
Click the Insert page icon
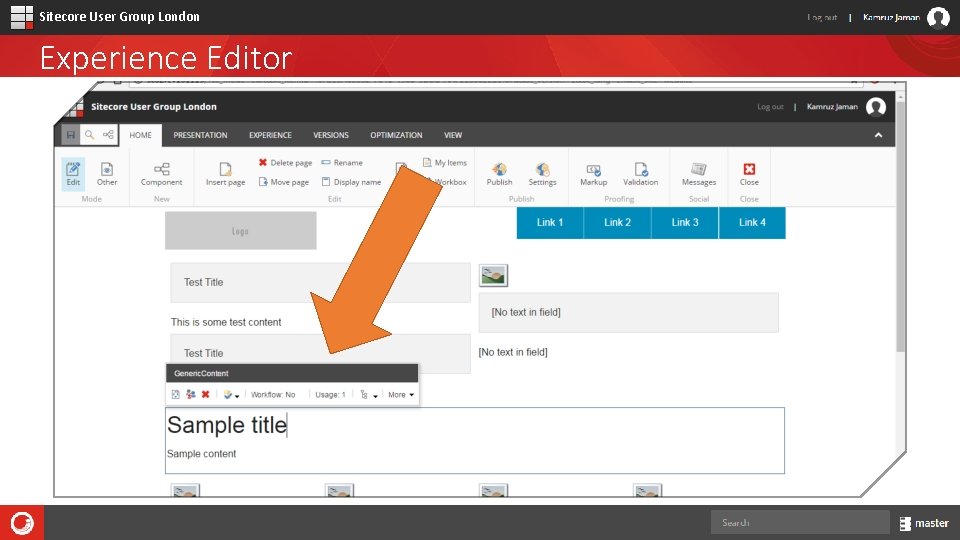[x=225, y=174]
